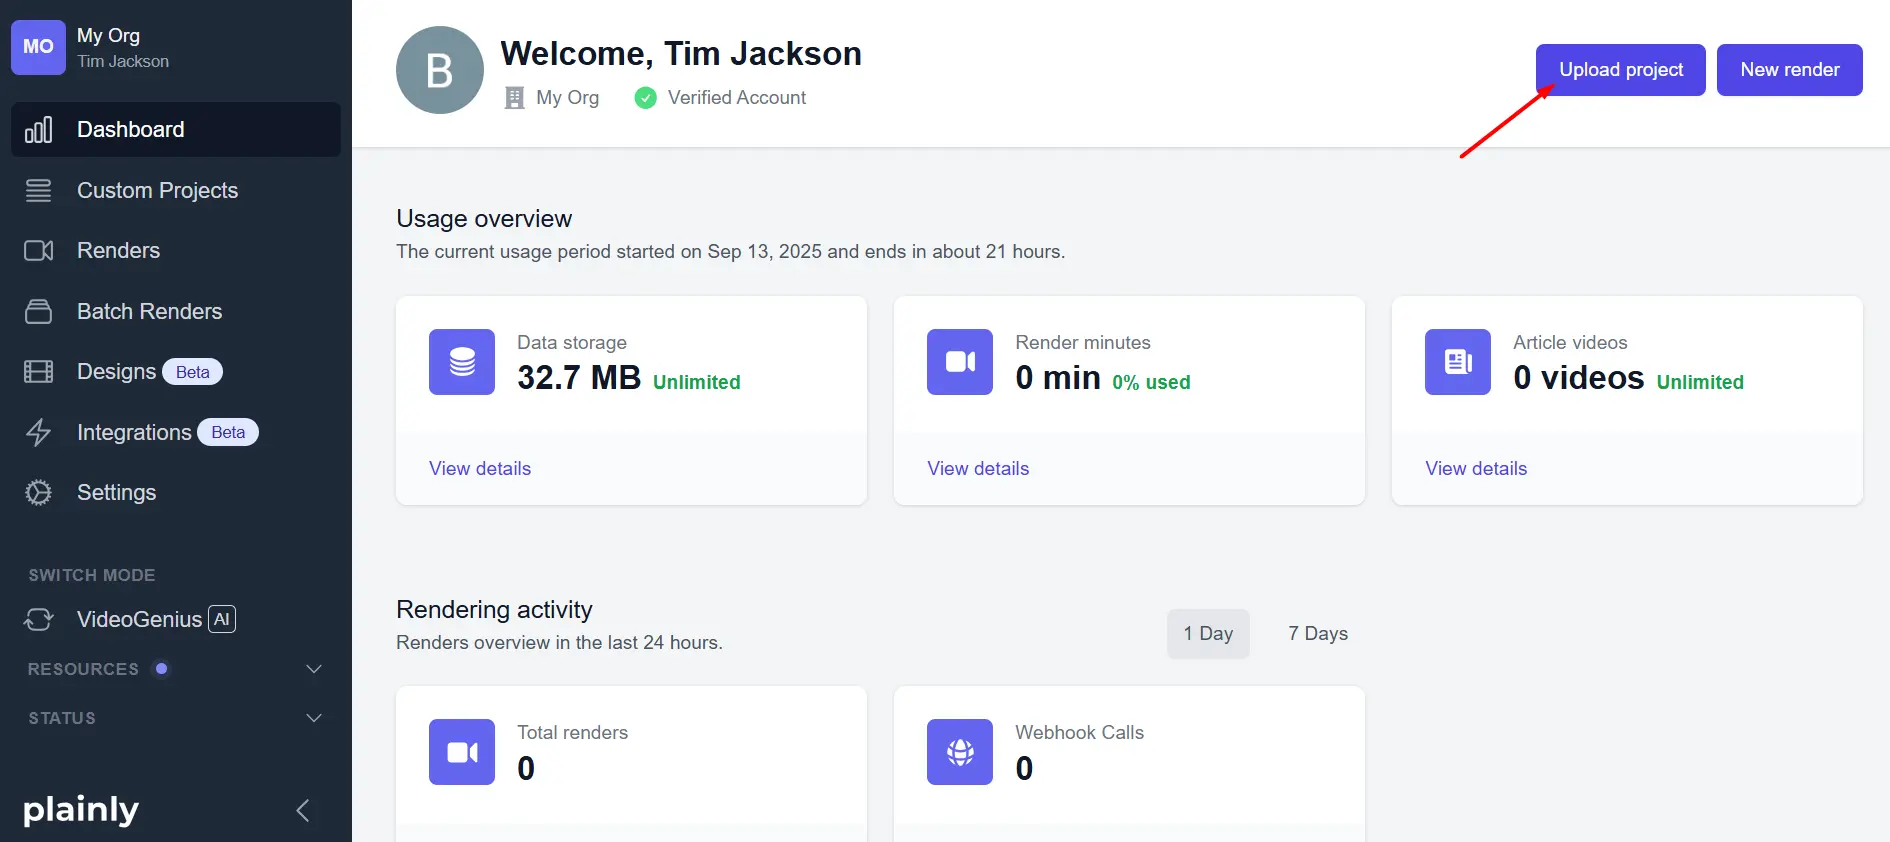1890x842 pixels.
Task: Expand the RESOURCES section chevron
Action: click(x=314, y=669)
